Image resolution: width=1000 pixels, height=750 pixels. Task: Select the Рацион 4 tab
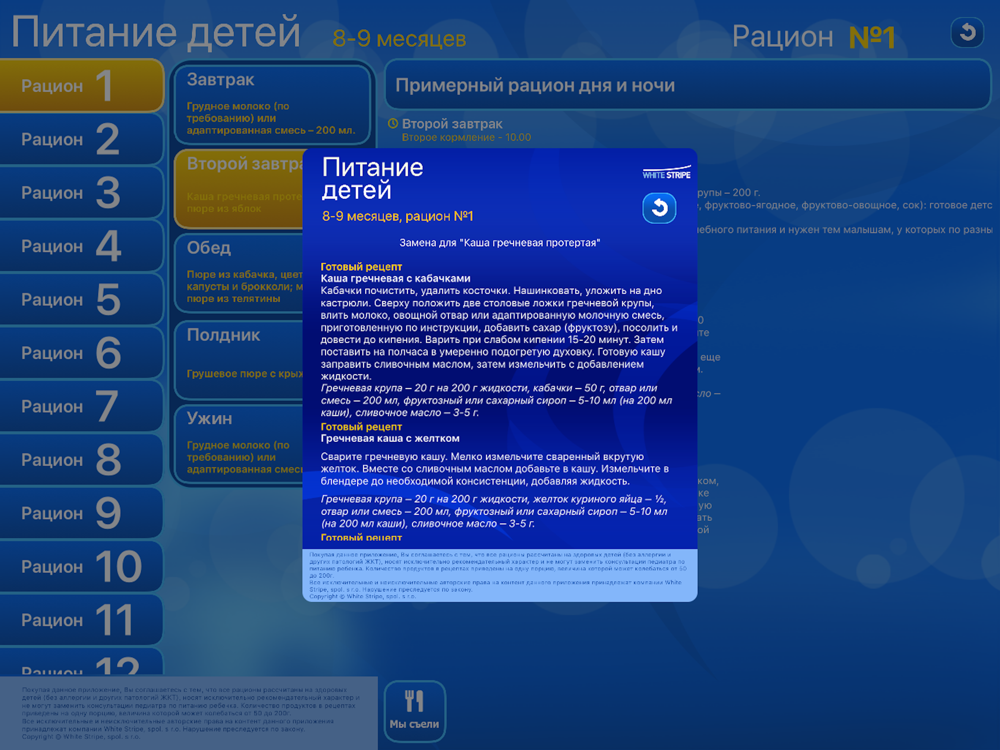tap(81, 246)
